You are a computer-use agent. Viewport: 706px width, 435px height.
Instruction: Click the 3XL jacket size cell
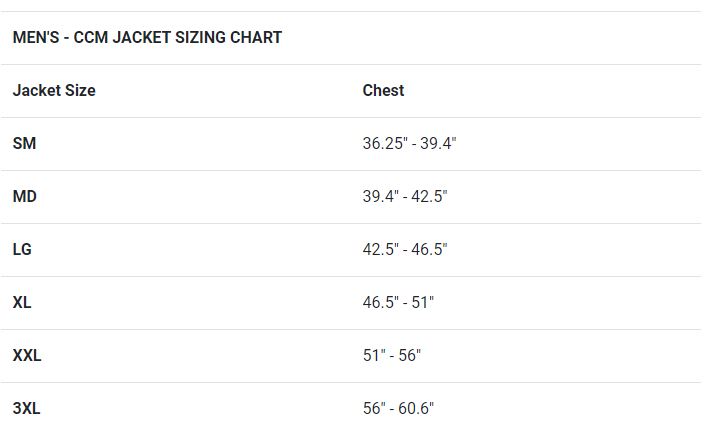click(27, 409)
